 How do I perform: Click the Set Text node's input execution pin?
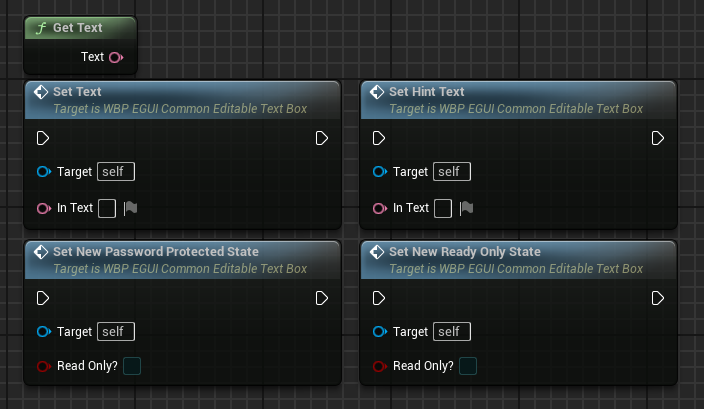click(43, 138)
